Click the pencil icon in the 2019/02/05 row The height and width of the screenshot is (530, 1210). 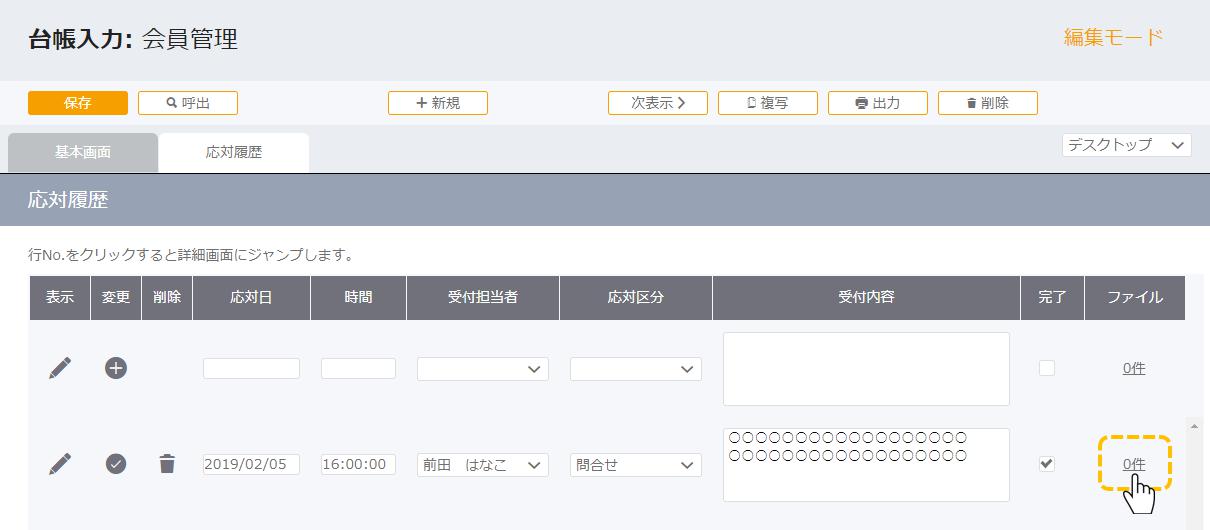(60, 464)
